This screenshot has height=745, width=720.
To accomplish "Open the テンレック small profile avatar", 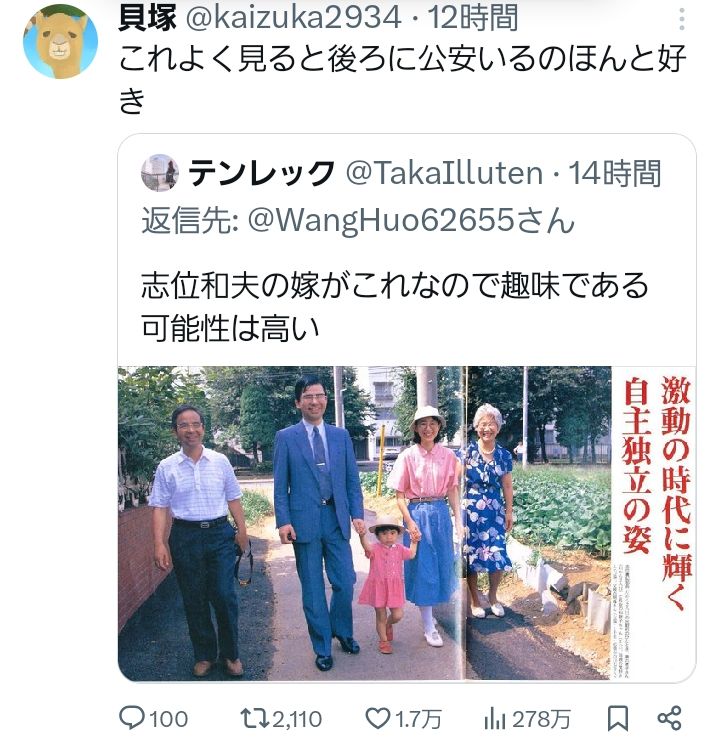I will [160, 172].
